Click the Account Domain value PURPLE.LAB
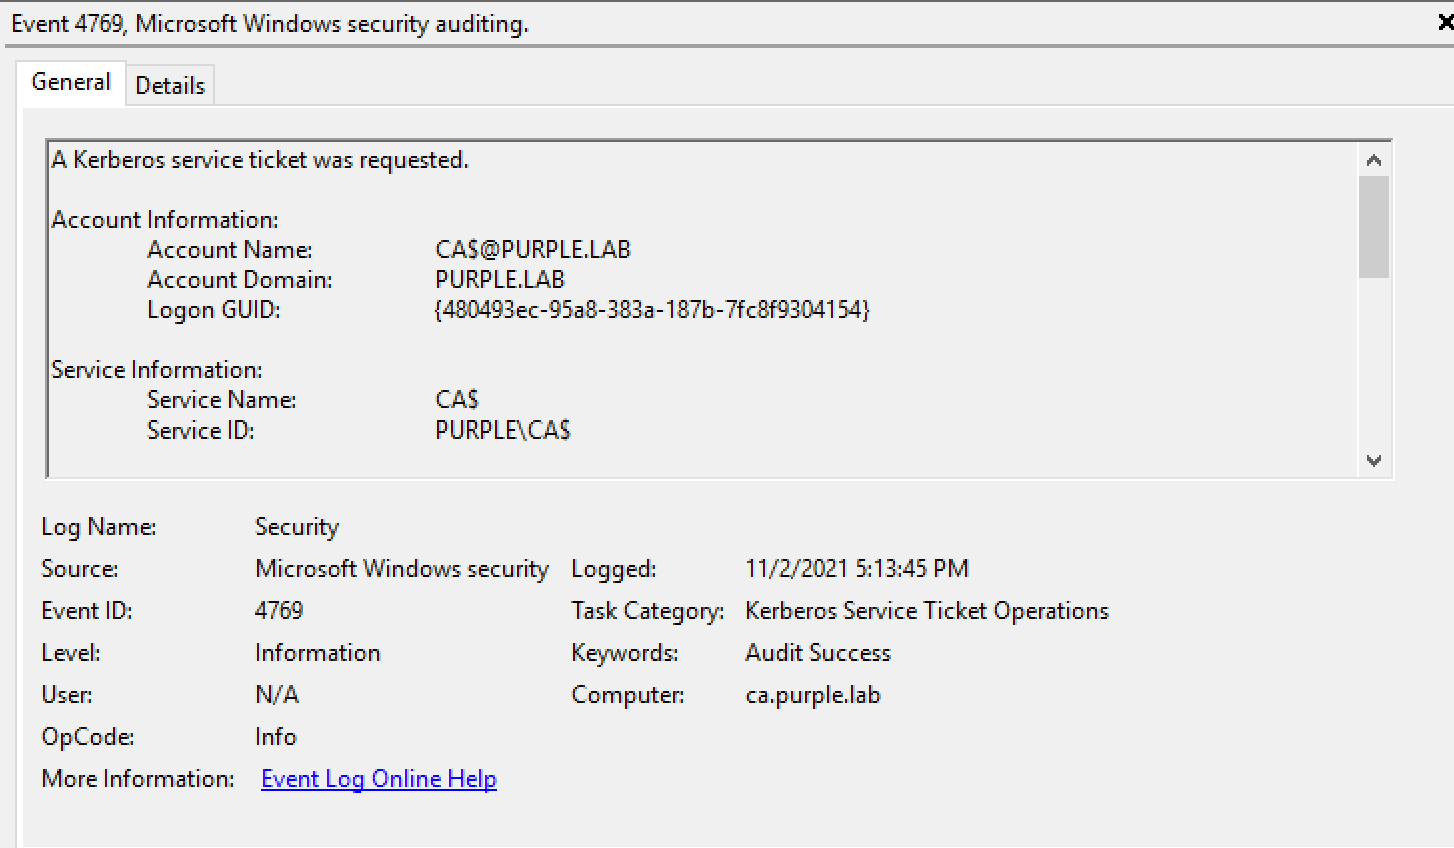Screen dimensions: 1454x848 click(500, 280)
